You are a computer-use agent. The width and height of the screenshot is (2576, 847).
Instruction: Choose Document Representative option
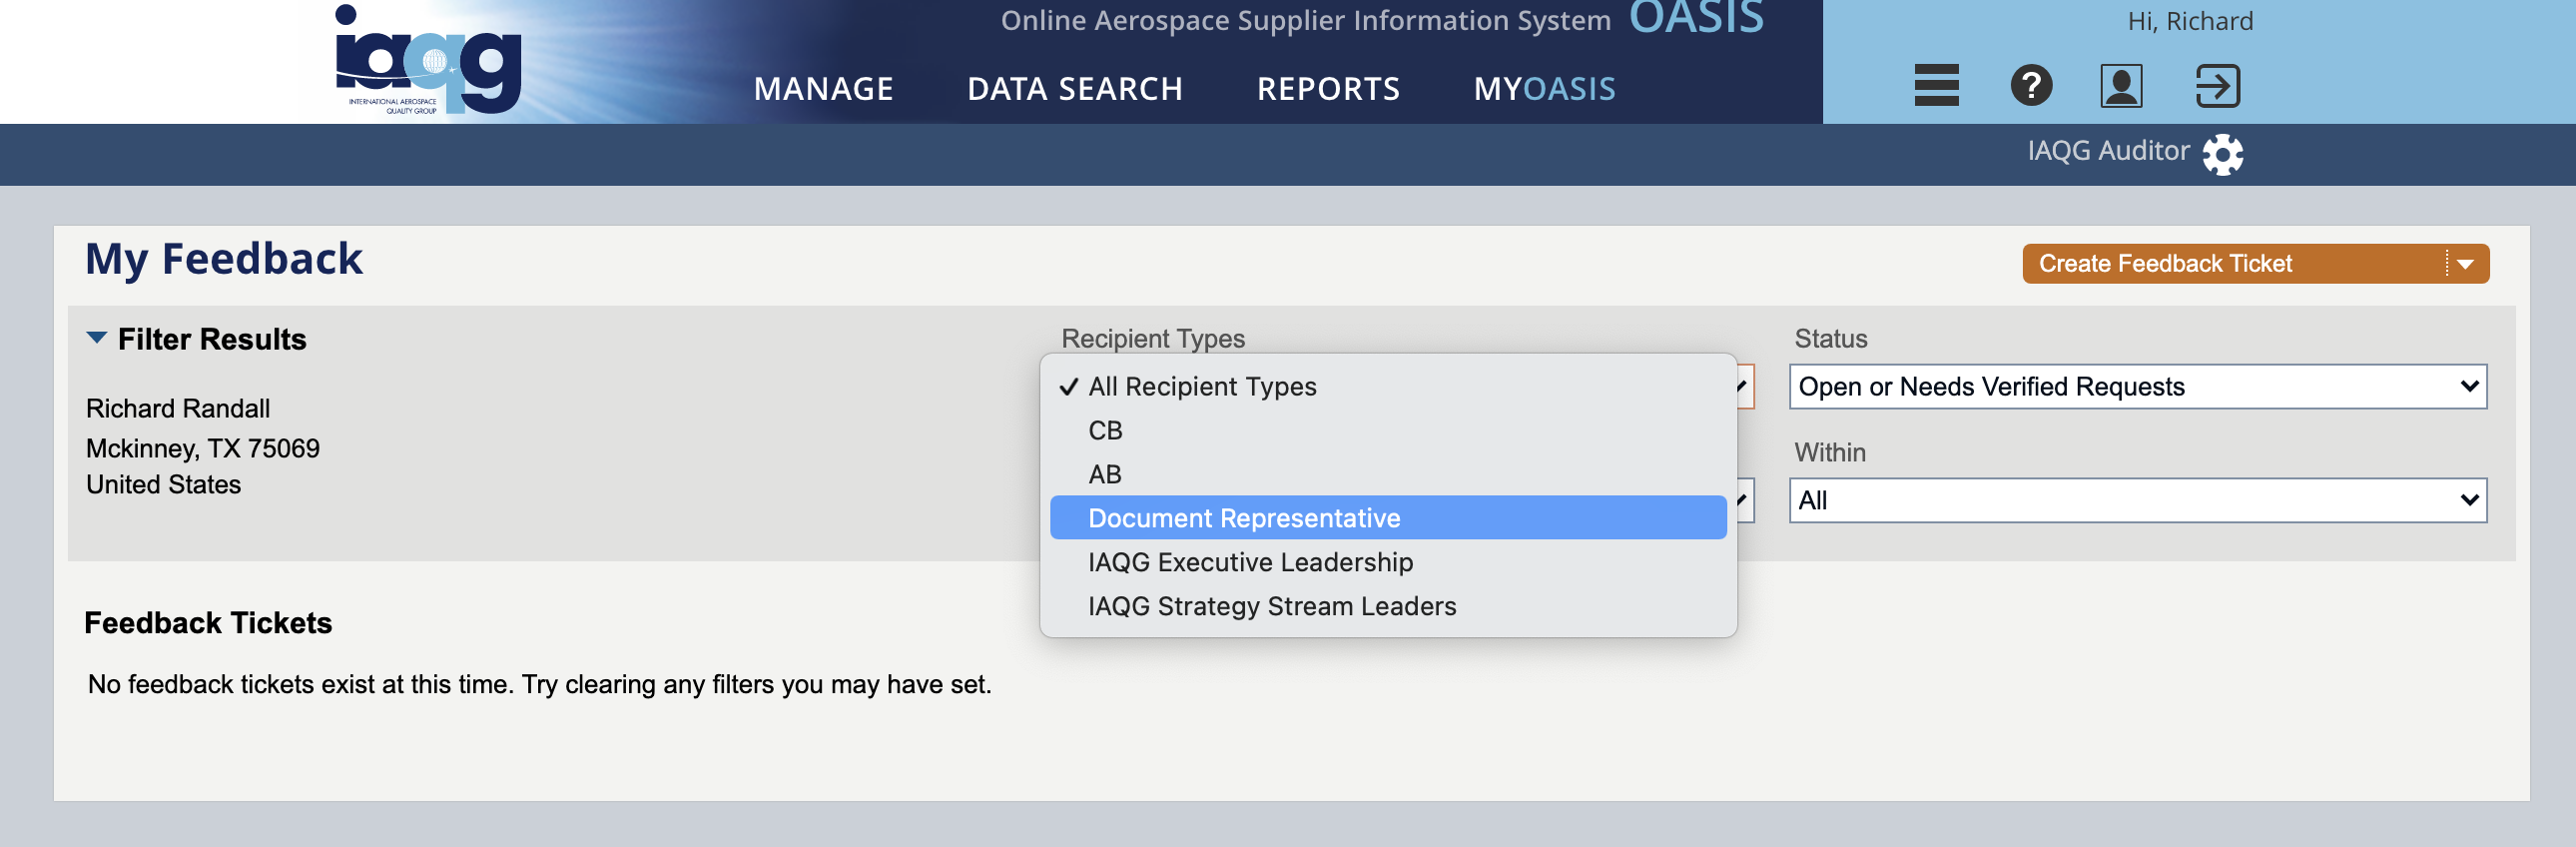coord(1388,518)
